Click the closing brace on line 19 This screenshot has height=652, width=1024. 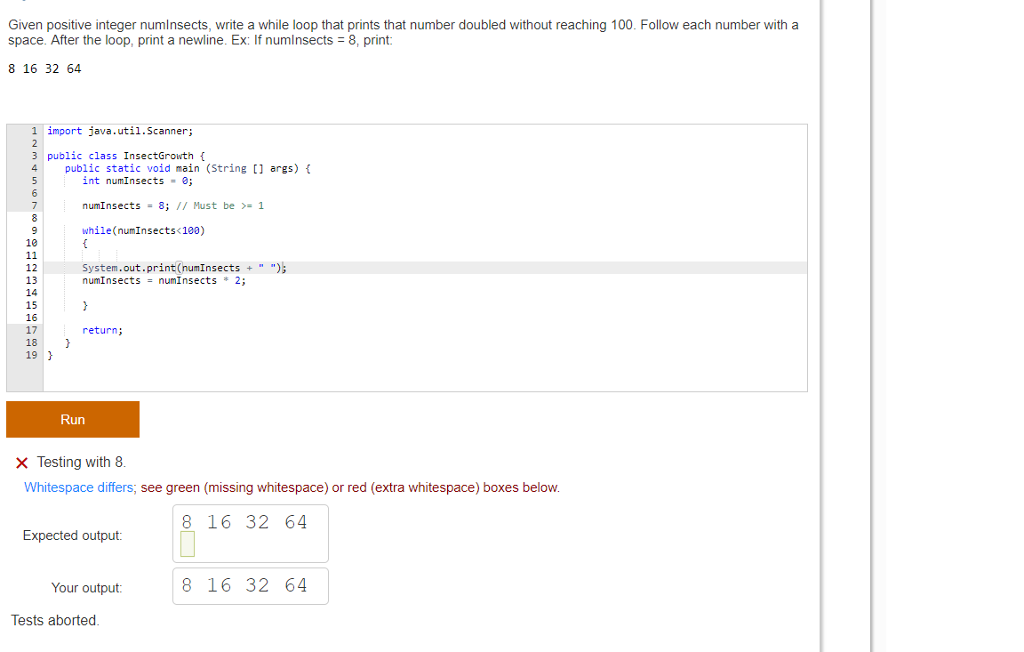(50, 354)
